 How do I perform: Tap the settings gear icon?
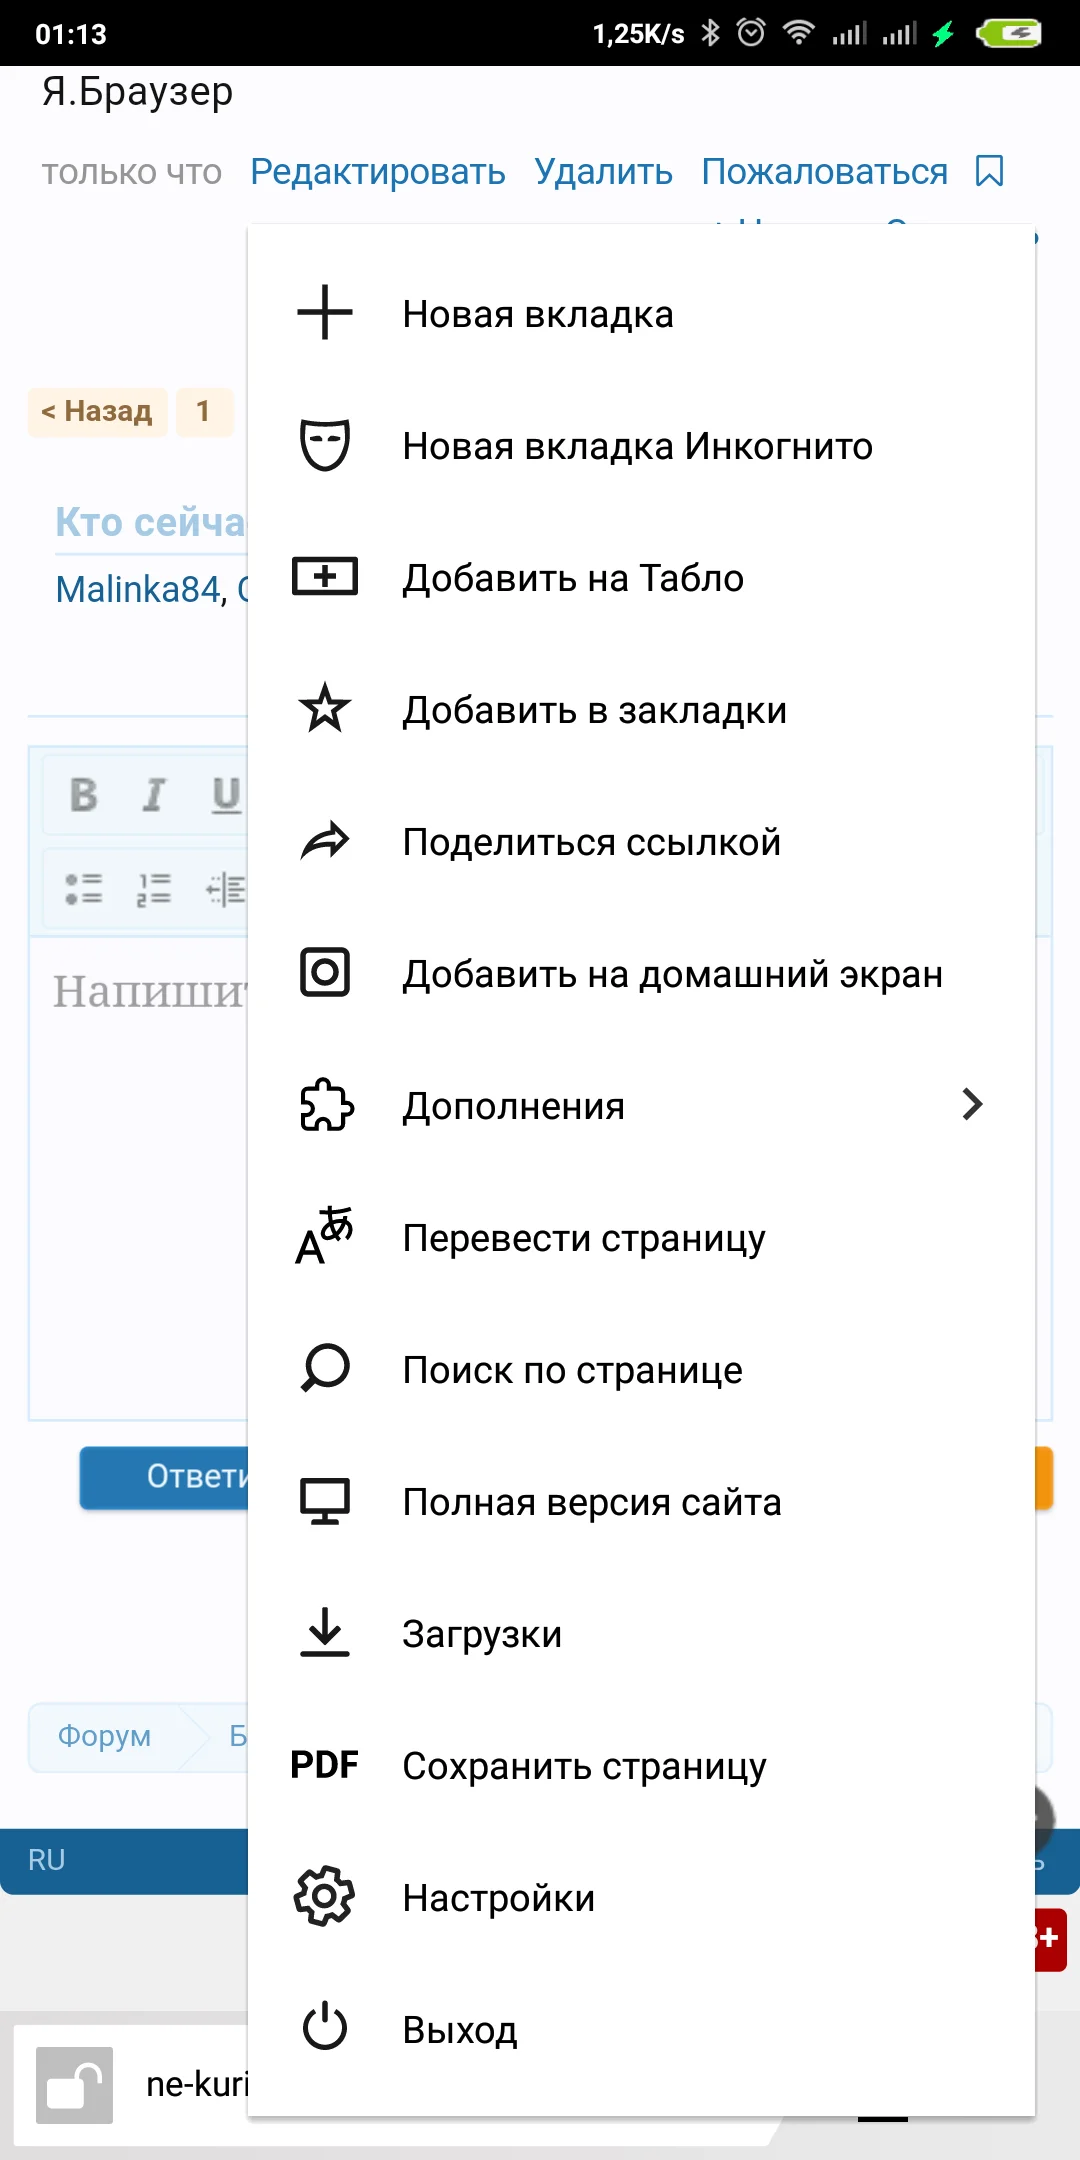click(x=325, y=1896)
